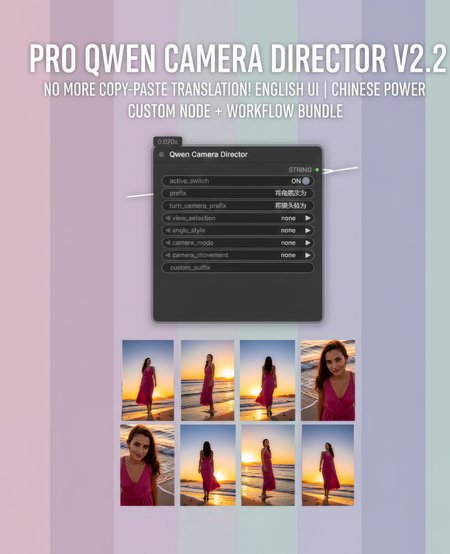Toggle the active_switch ON control
The width and height of the screenshot is (450, 554).
click(x=306, y=181)
